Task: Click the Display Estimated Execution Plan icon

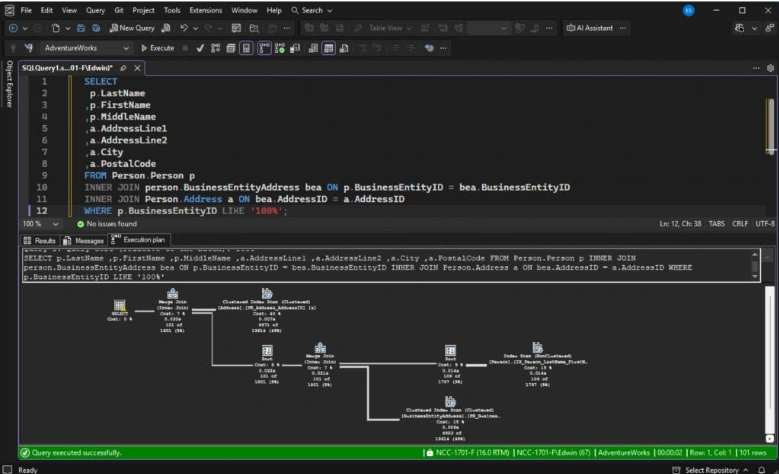Action: tap(215, 48)
